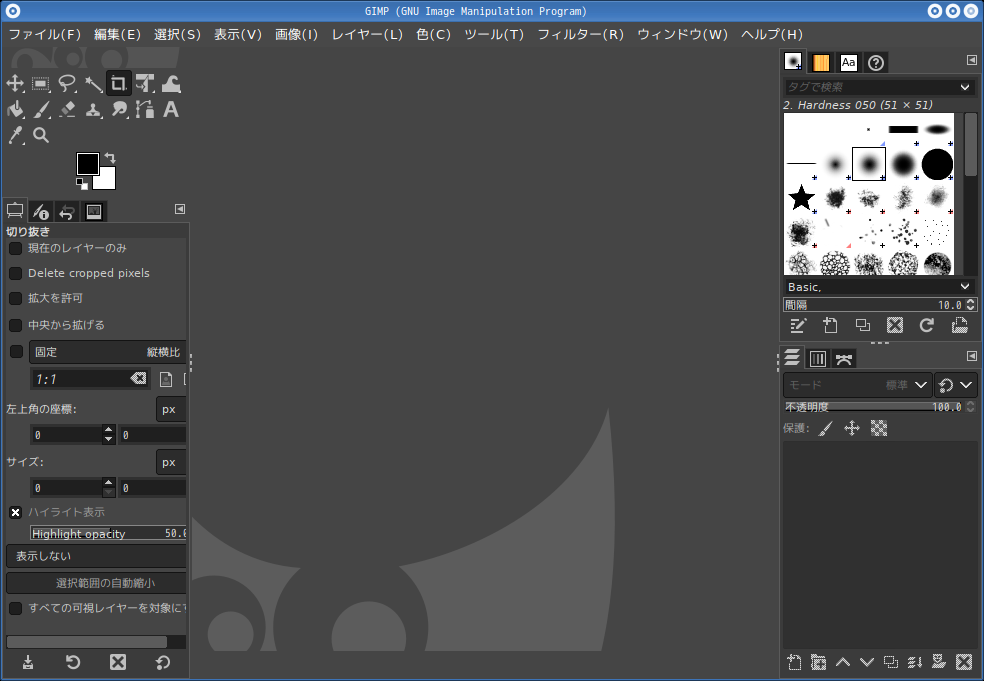Click the 選択範囲の自動縮小 button
Image resolution: width=984 pixels, height=681 pixels.
pyautogui.click(x=96, y=583)
